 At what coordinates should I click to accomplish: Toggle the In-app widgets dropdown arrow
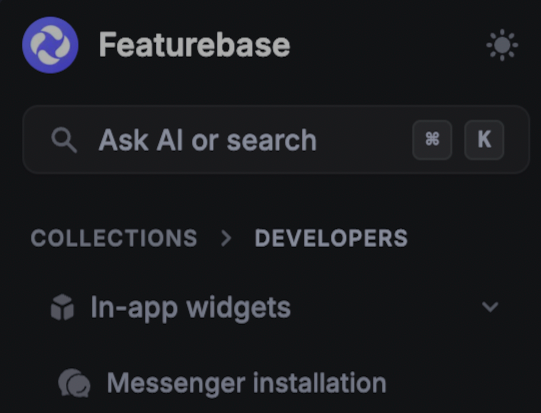(x=490, y=307)
